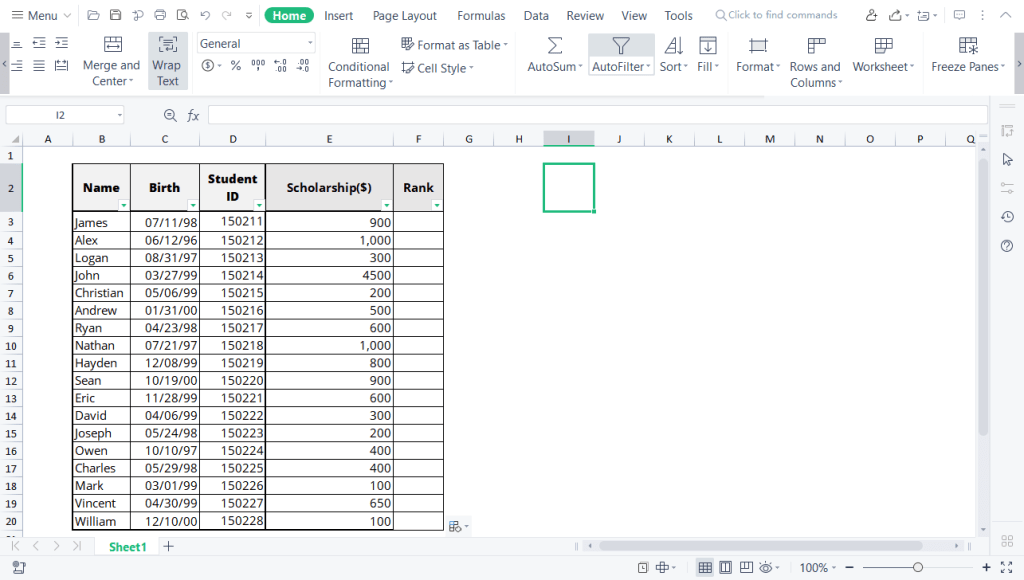Click the percent style icon
This screenshot has height=580, width=1024.
pos(236,66)
